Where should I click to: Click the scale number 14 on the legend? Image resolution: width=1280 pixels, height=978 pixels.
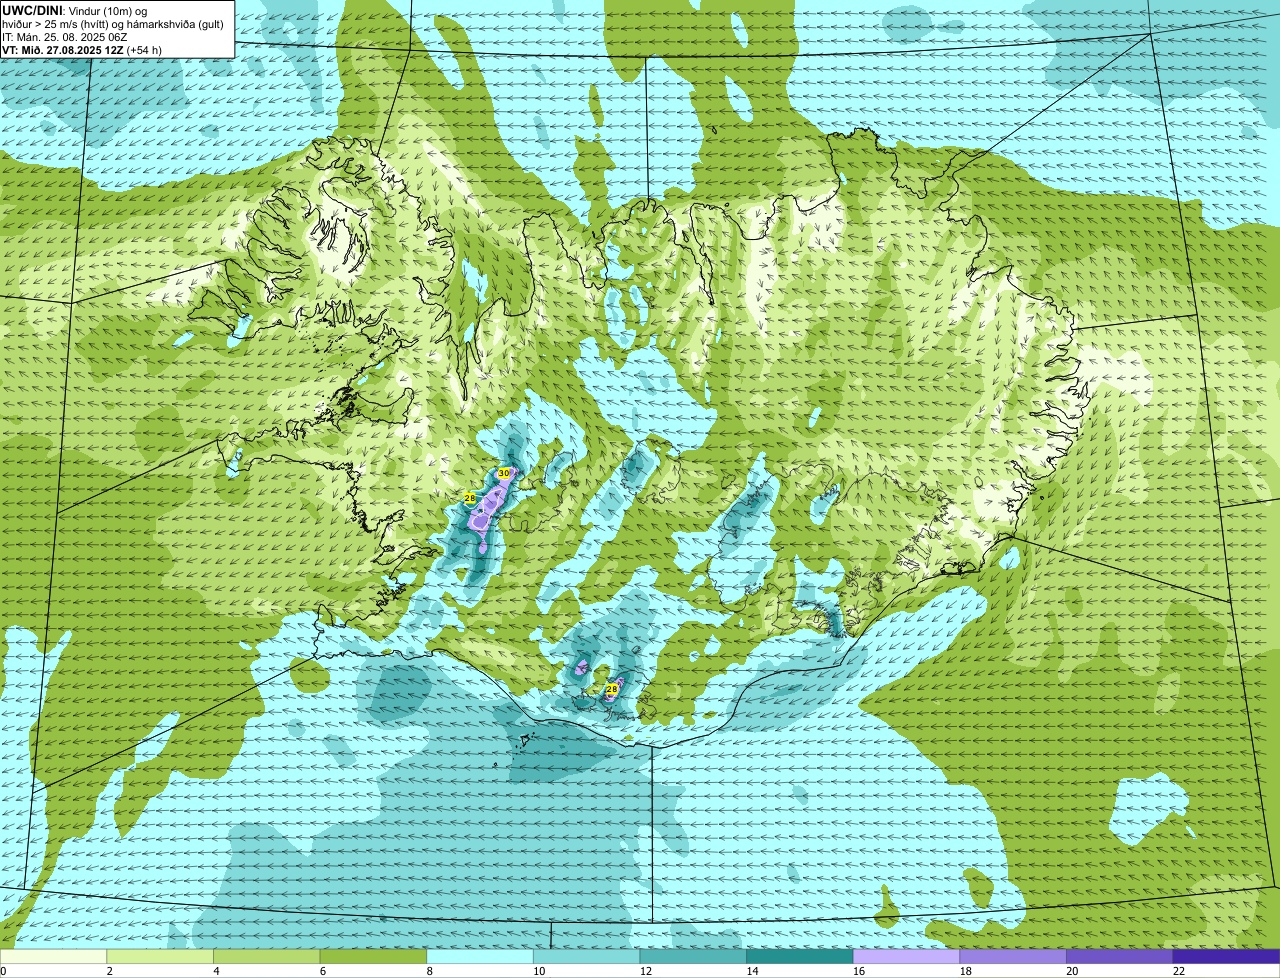coord(753,971)
